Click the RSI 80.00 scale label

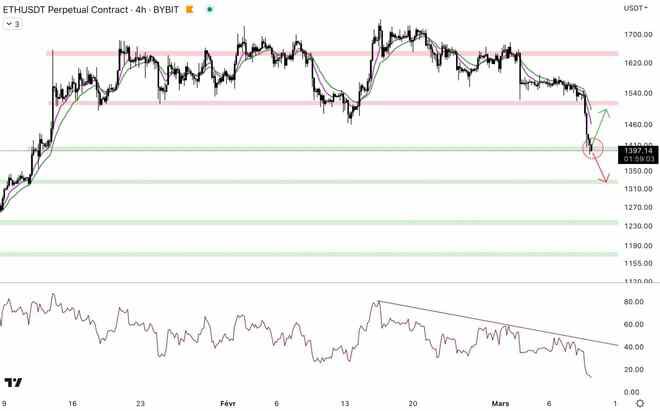(x=633, y=302)
